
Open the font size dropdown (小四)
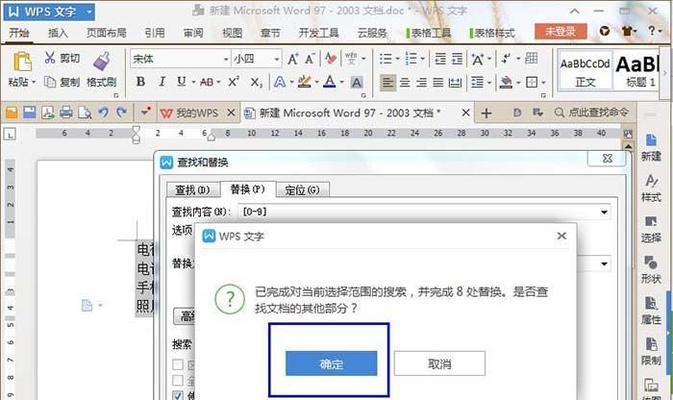coord(277,59)
